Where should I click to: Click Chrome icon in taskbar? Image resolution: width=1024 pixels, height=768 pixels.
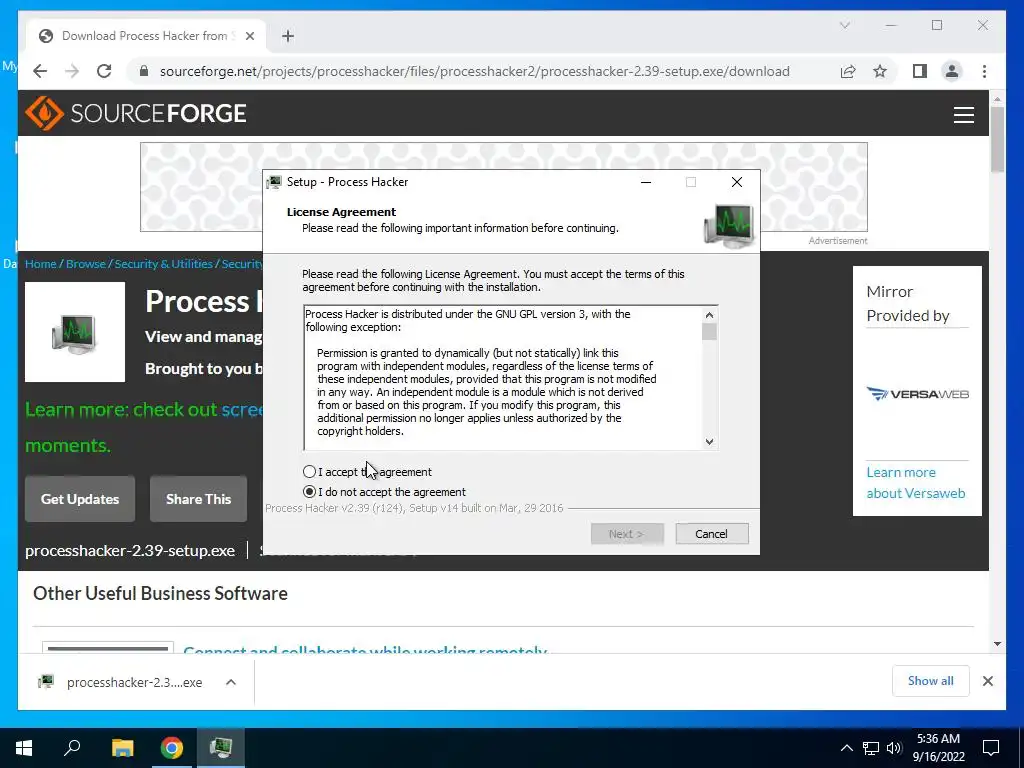172,748
